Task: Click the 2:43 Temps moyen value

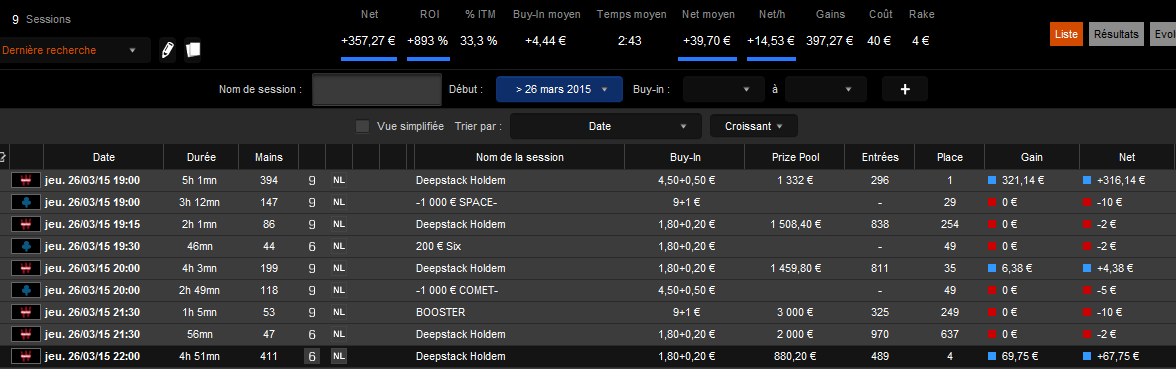Action: [x=630, y=41]
